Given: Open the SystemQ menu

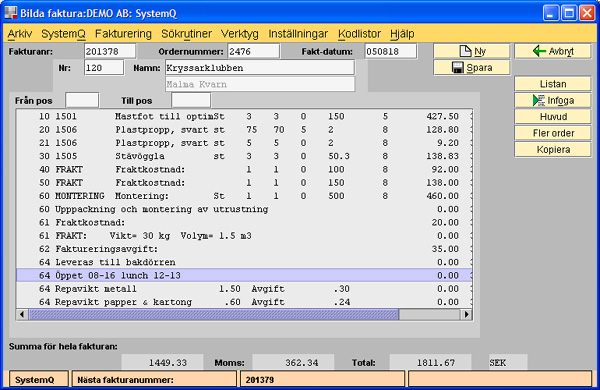Looking at the screenshot, I should click(63, 34).
